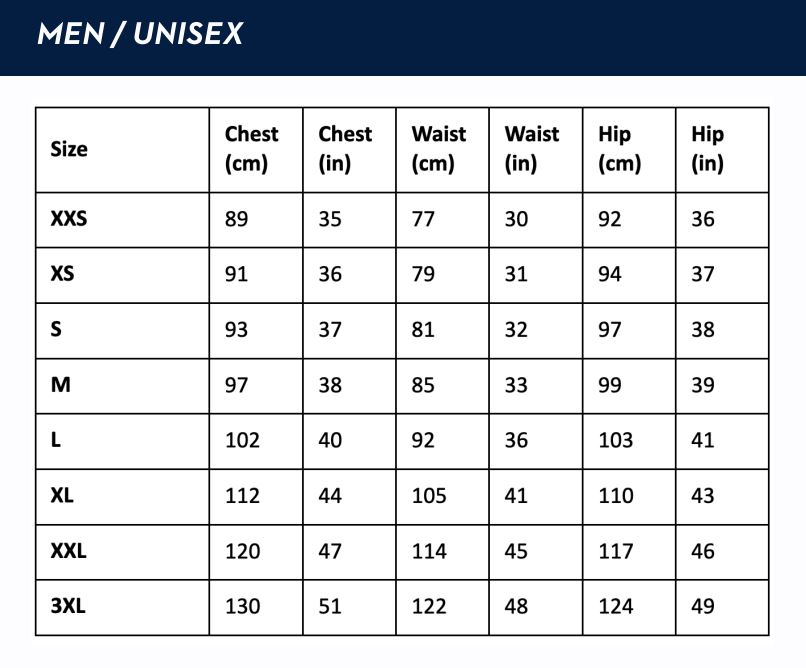Click the M size row label

tap(61, 384)
